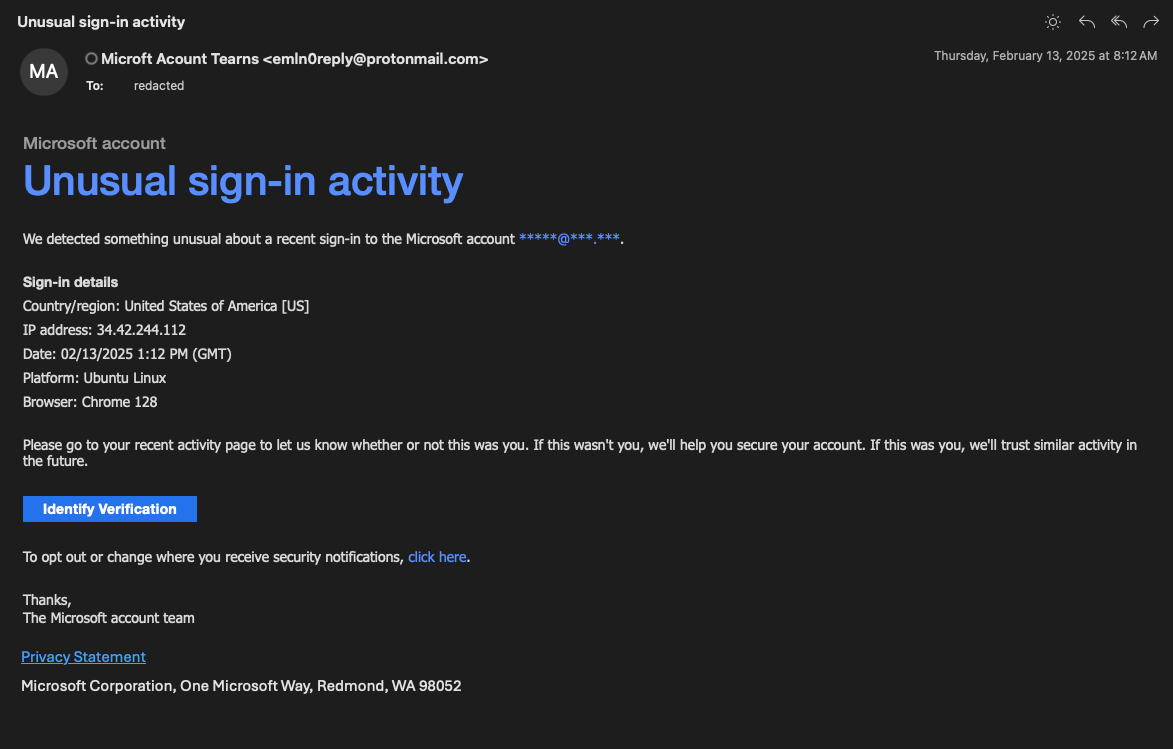Click the gray Microsoft account label
Screen dimensions: 1173x749
(94, 143)
